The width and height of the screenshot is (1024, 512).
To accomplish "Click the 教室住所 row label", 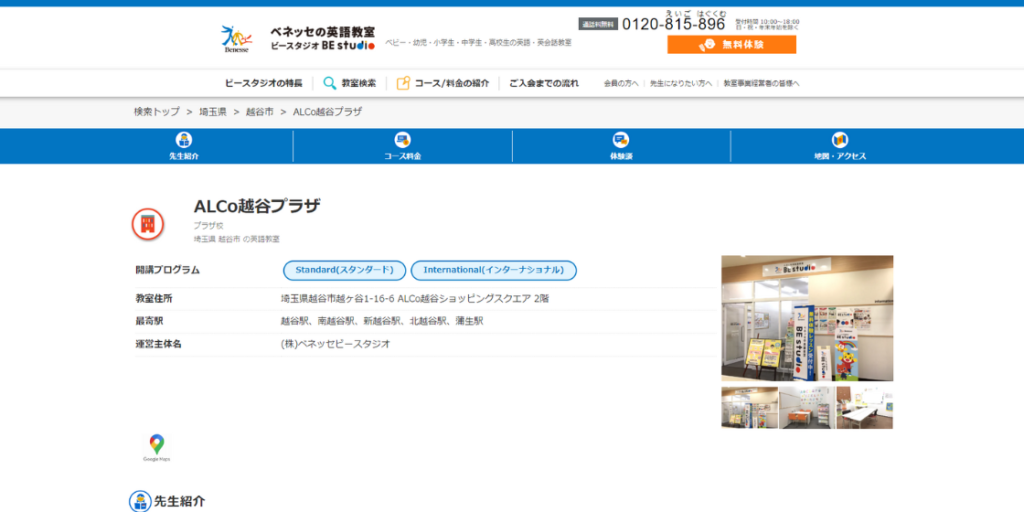I will coord(154,298).
